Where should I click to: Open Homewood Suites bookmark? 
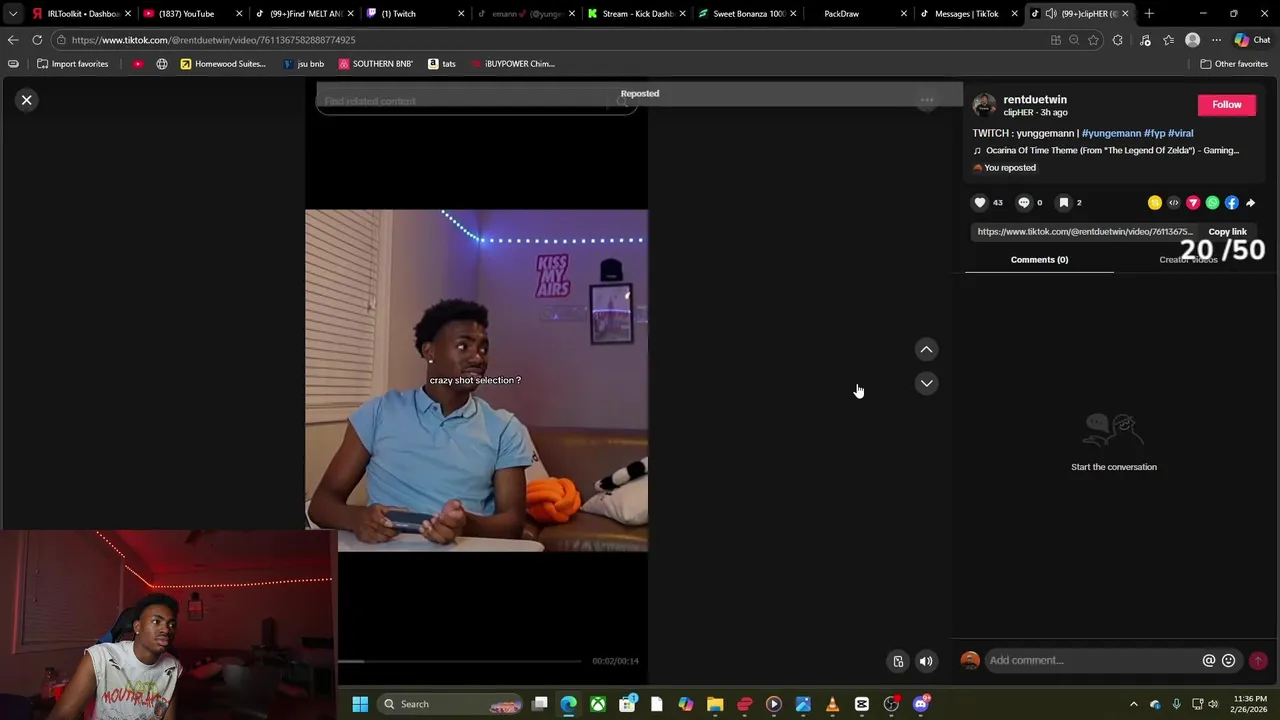point(223,64)
